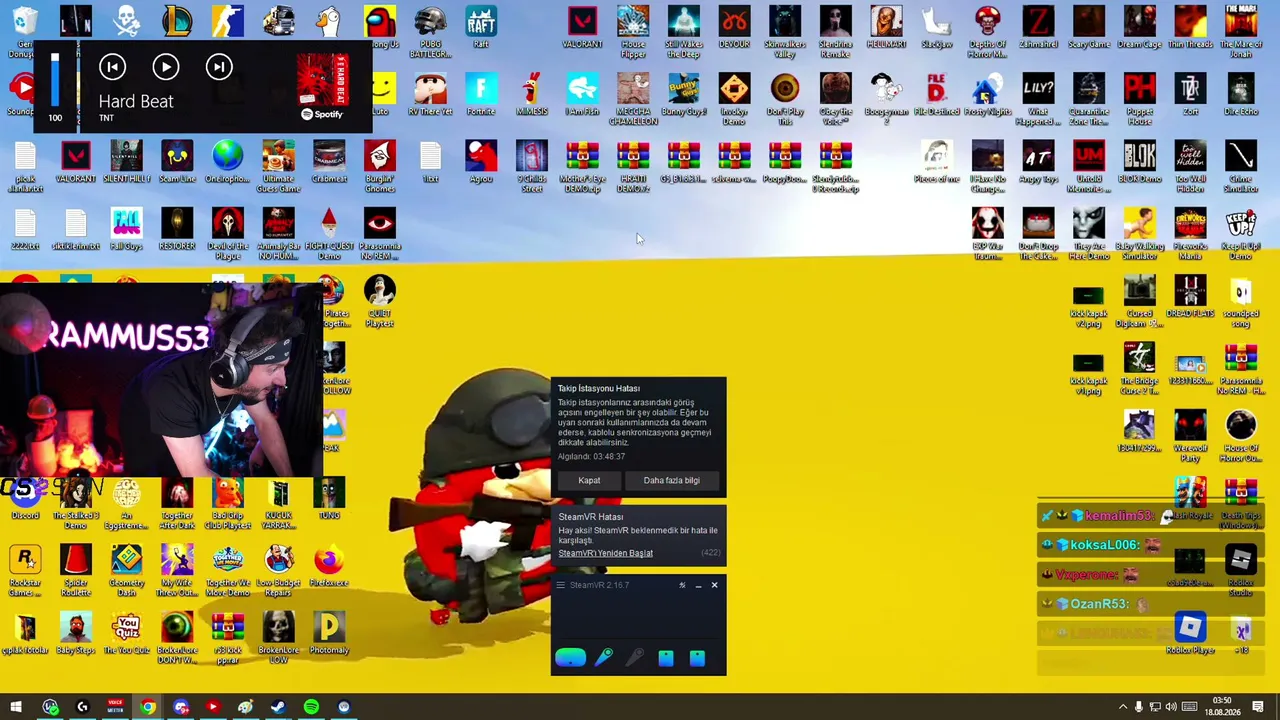Skip to previous track in media overlay
Screen dimensions: 1280x720
(x=112, y=67)
